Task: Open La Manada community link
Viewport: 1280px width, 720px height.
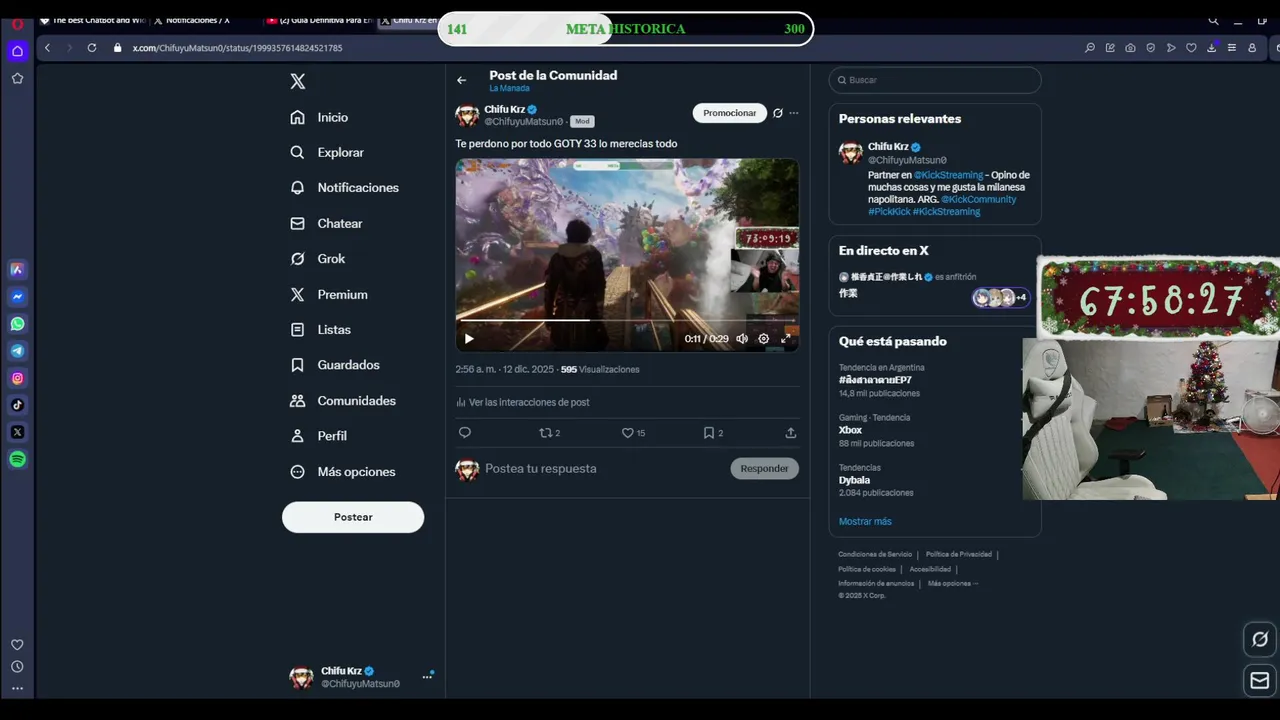Action: click(x=509, y=89)
